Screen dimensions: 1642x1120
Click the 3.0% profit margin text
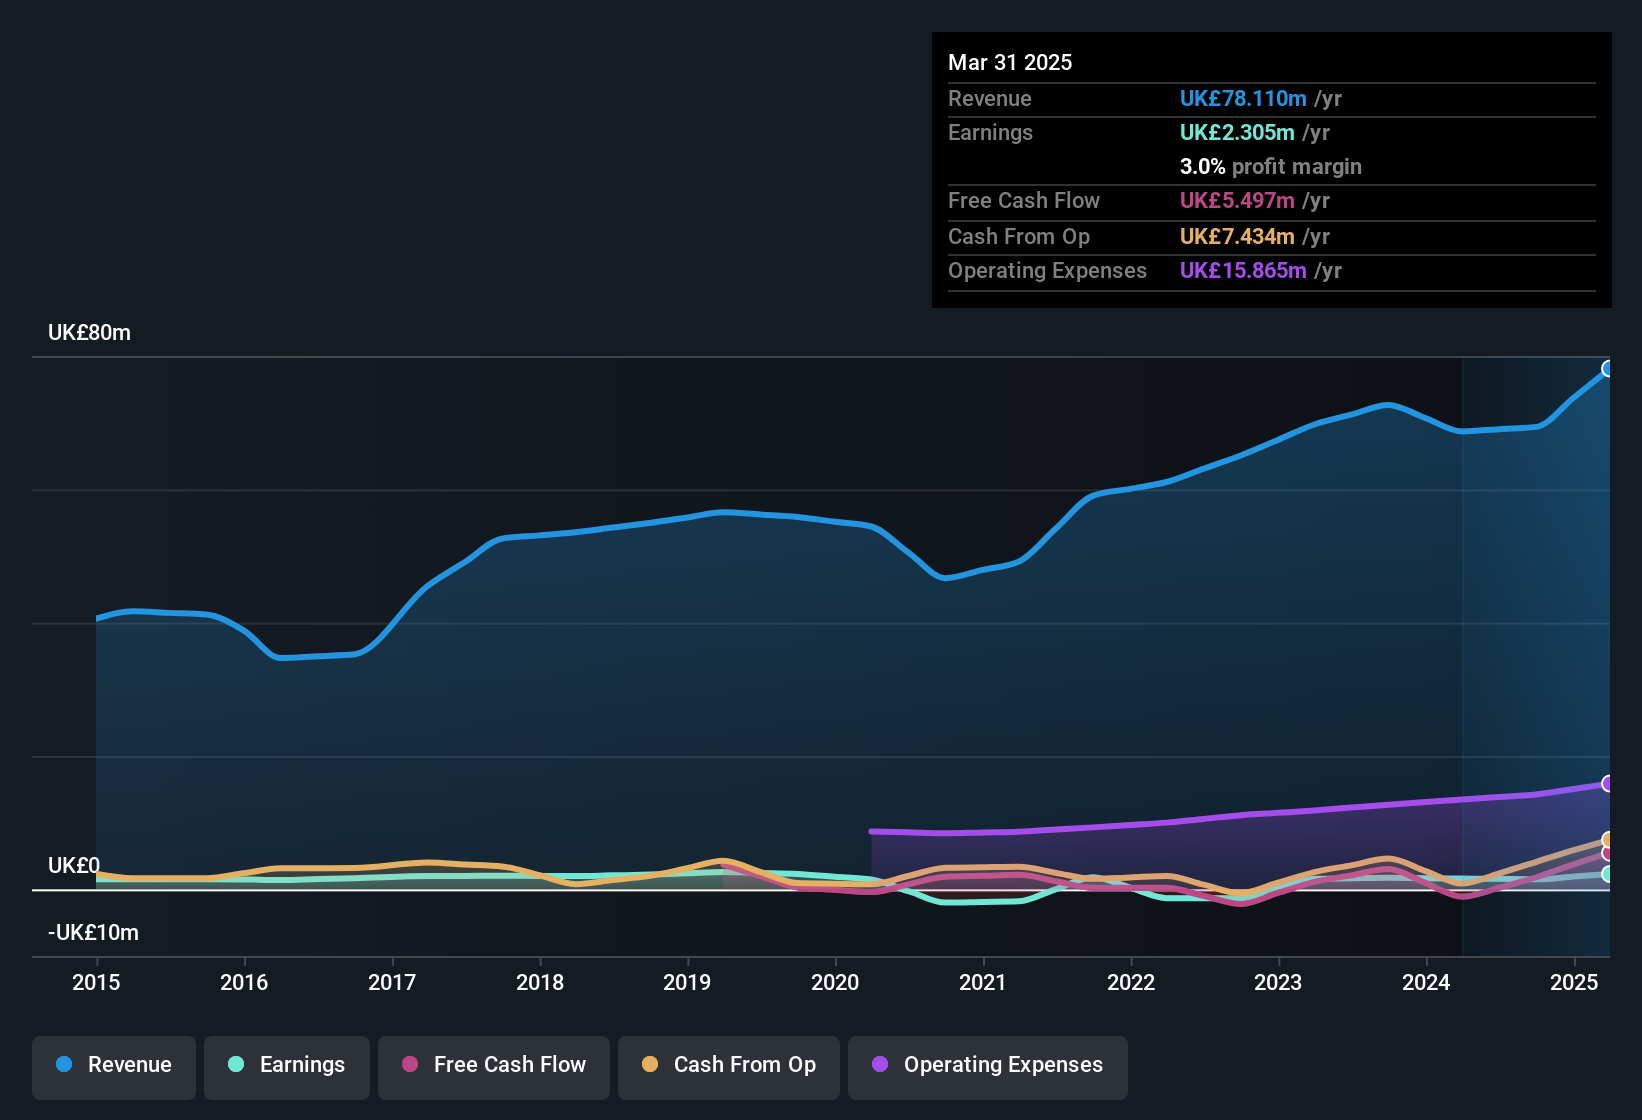click(1271, 167)
